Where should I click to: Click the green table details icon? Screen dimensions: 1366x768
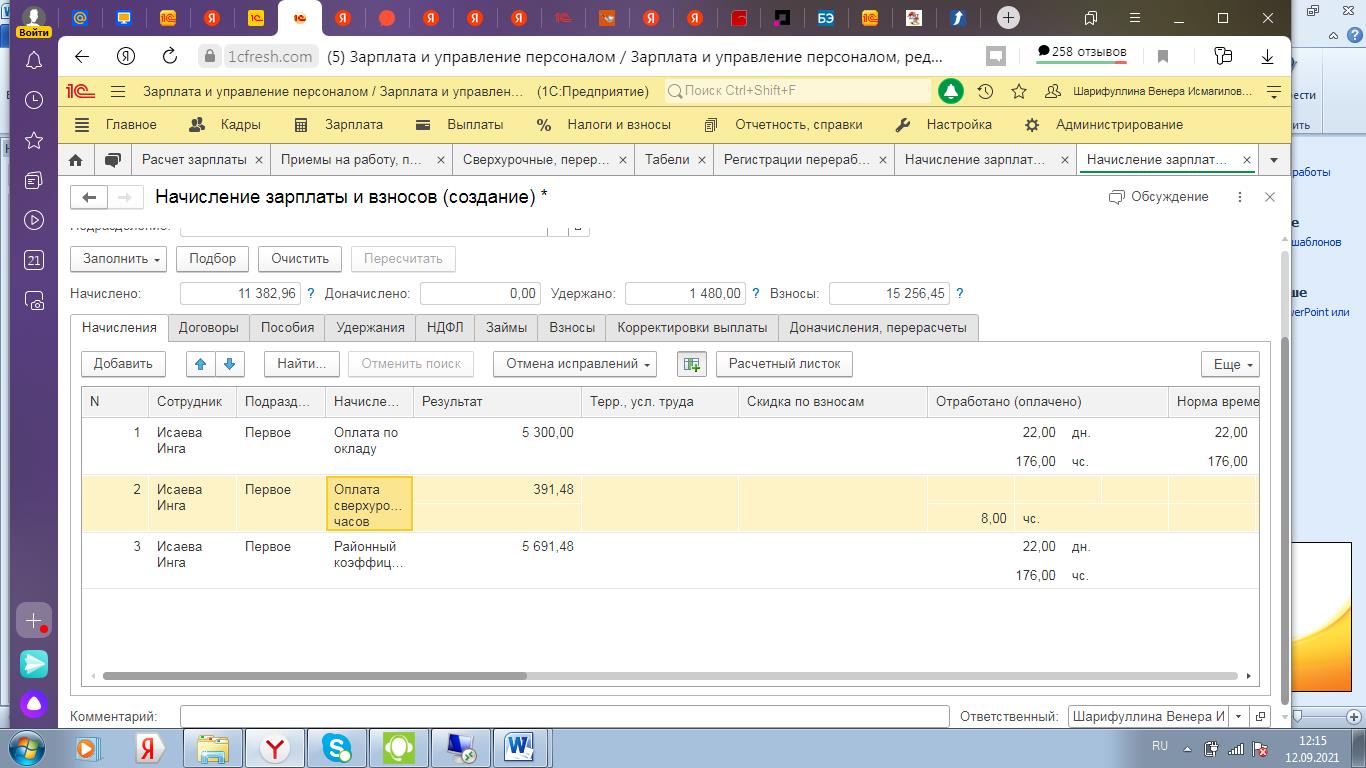[x=691, y=364]
